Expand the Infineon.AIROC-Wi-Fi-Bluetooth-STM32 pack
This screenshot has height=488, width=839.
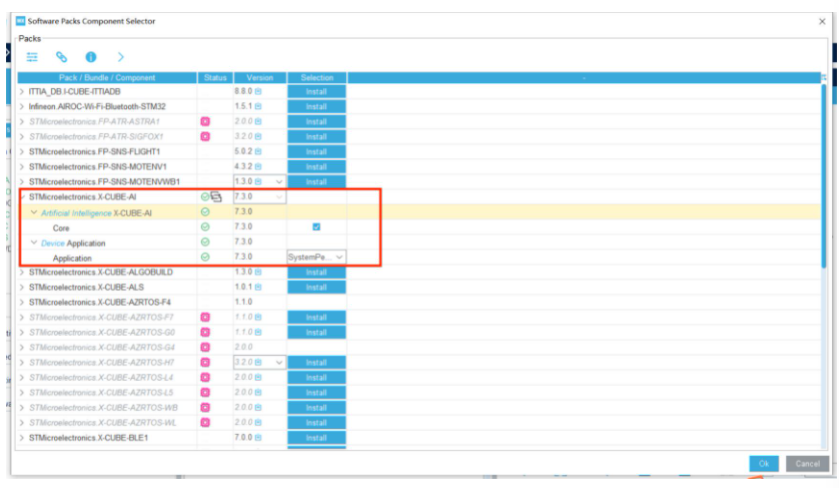click(x=22, y=106)
